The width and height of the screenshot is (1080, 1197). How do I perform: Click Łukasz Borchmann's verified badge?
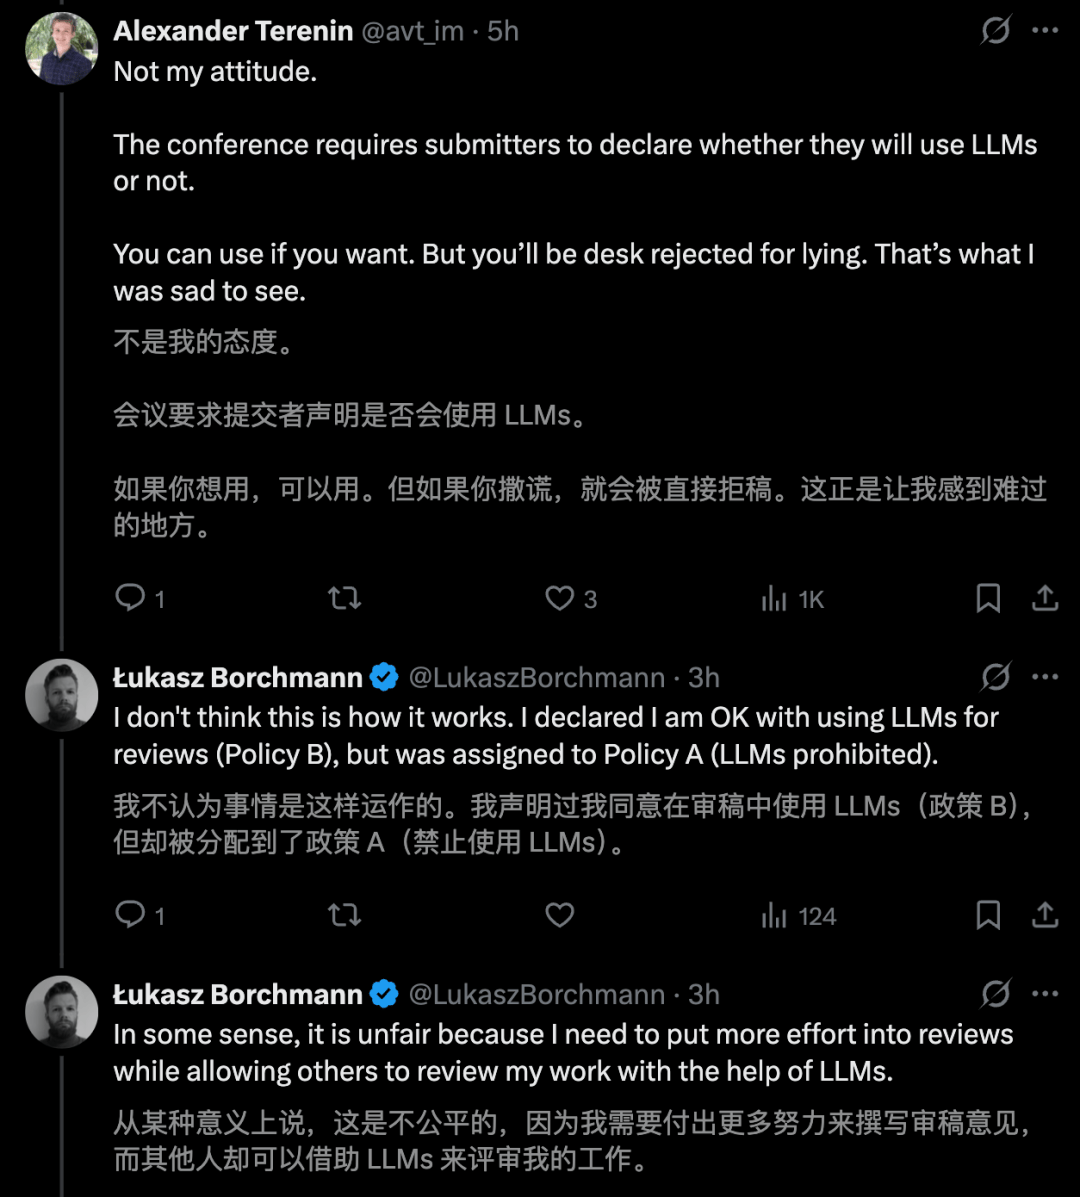coord(382,677)
